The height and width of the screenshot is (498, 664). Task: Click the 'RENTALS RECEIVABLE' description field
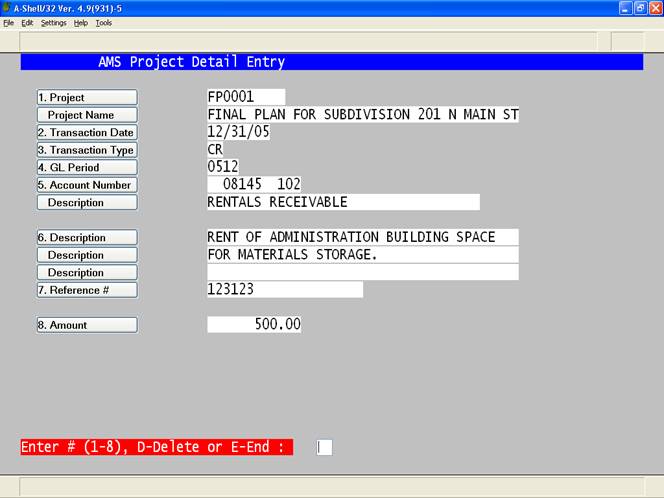pyautogui.click(x=343, y=202)
